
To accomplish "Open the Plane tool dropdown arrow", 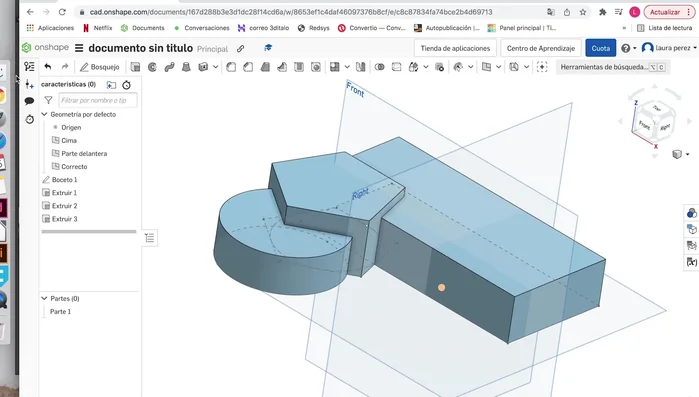I will click(x=498, y=67).
